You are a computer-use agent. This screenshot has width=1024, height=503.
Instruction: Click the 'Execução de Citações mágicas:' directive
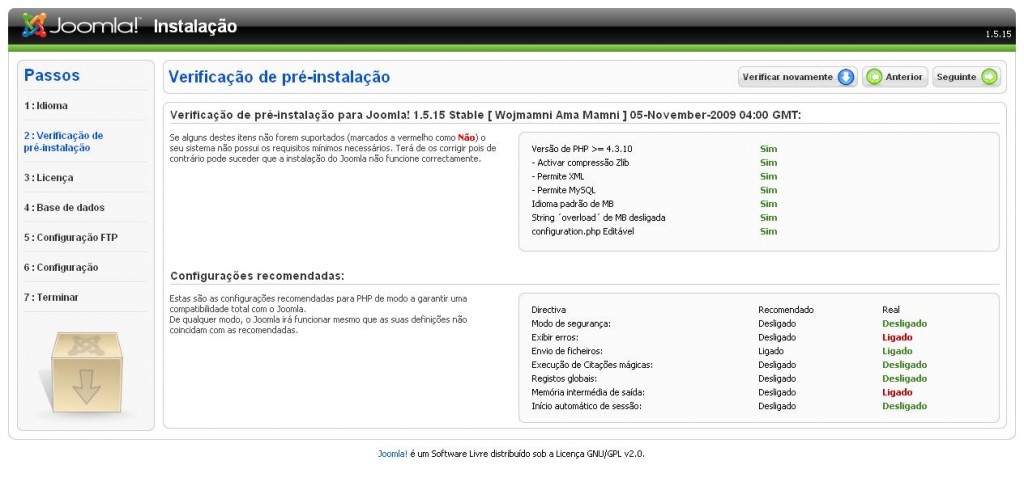point(592,365)
